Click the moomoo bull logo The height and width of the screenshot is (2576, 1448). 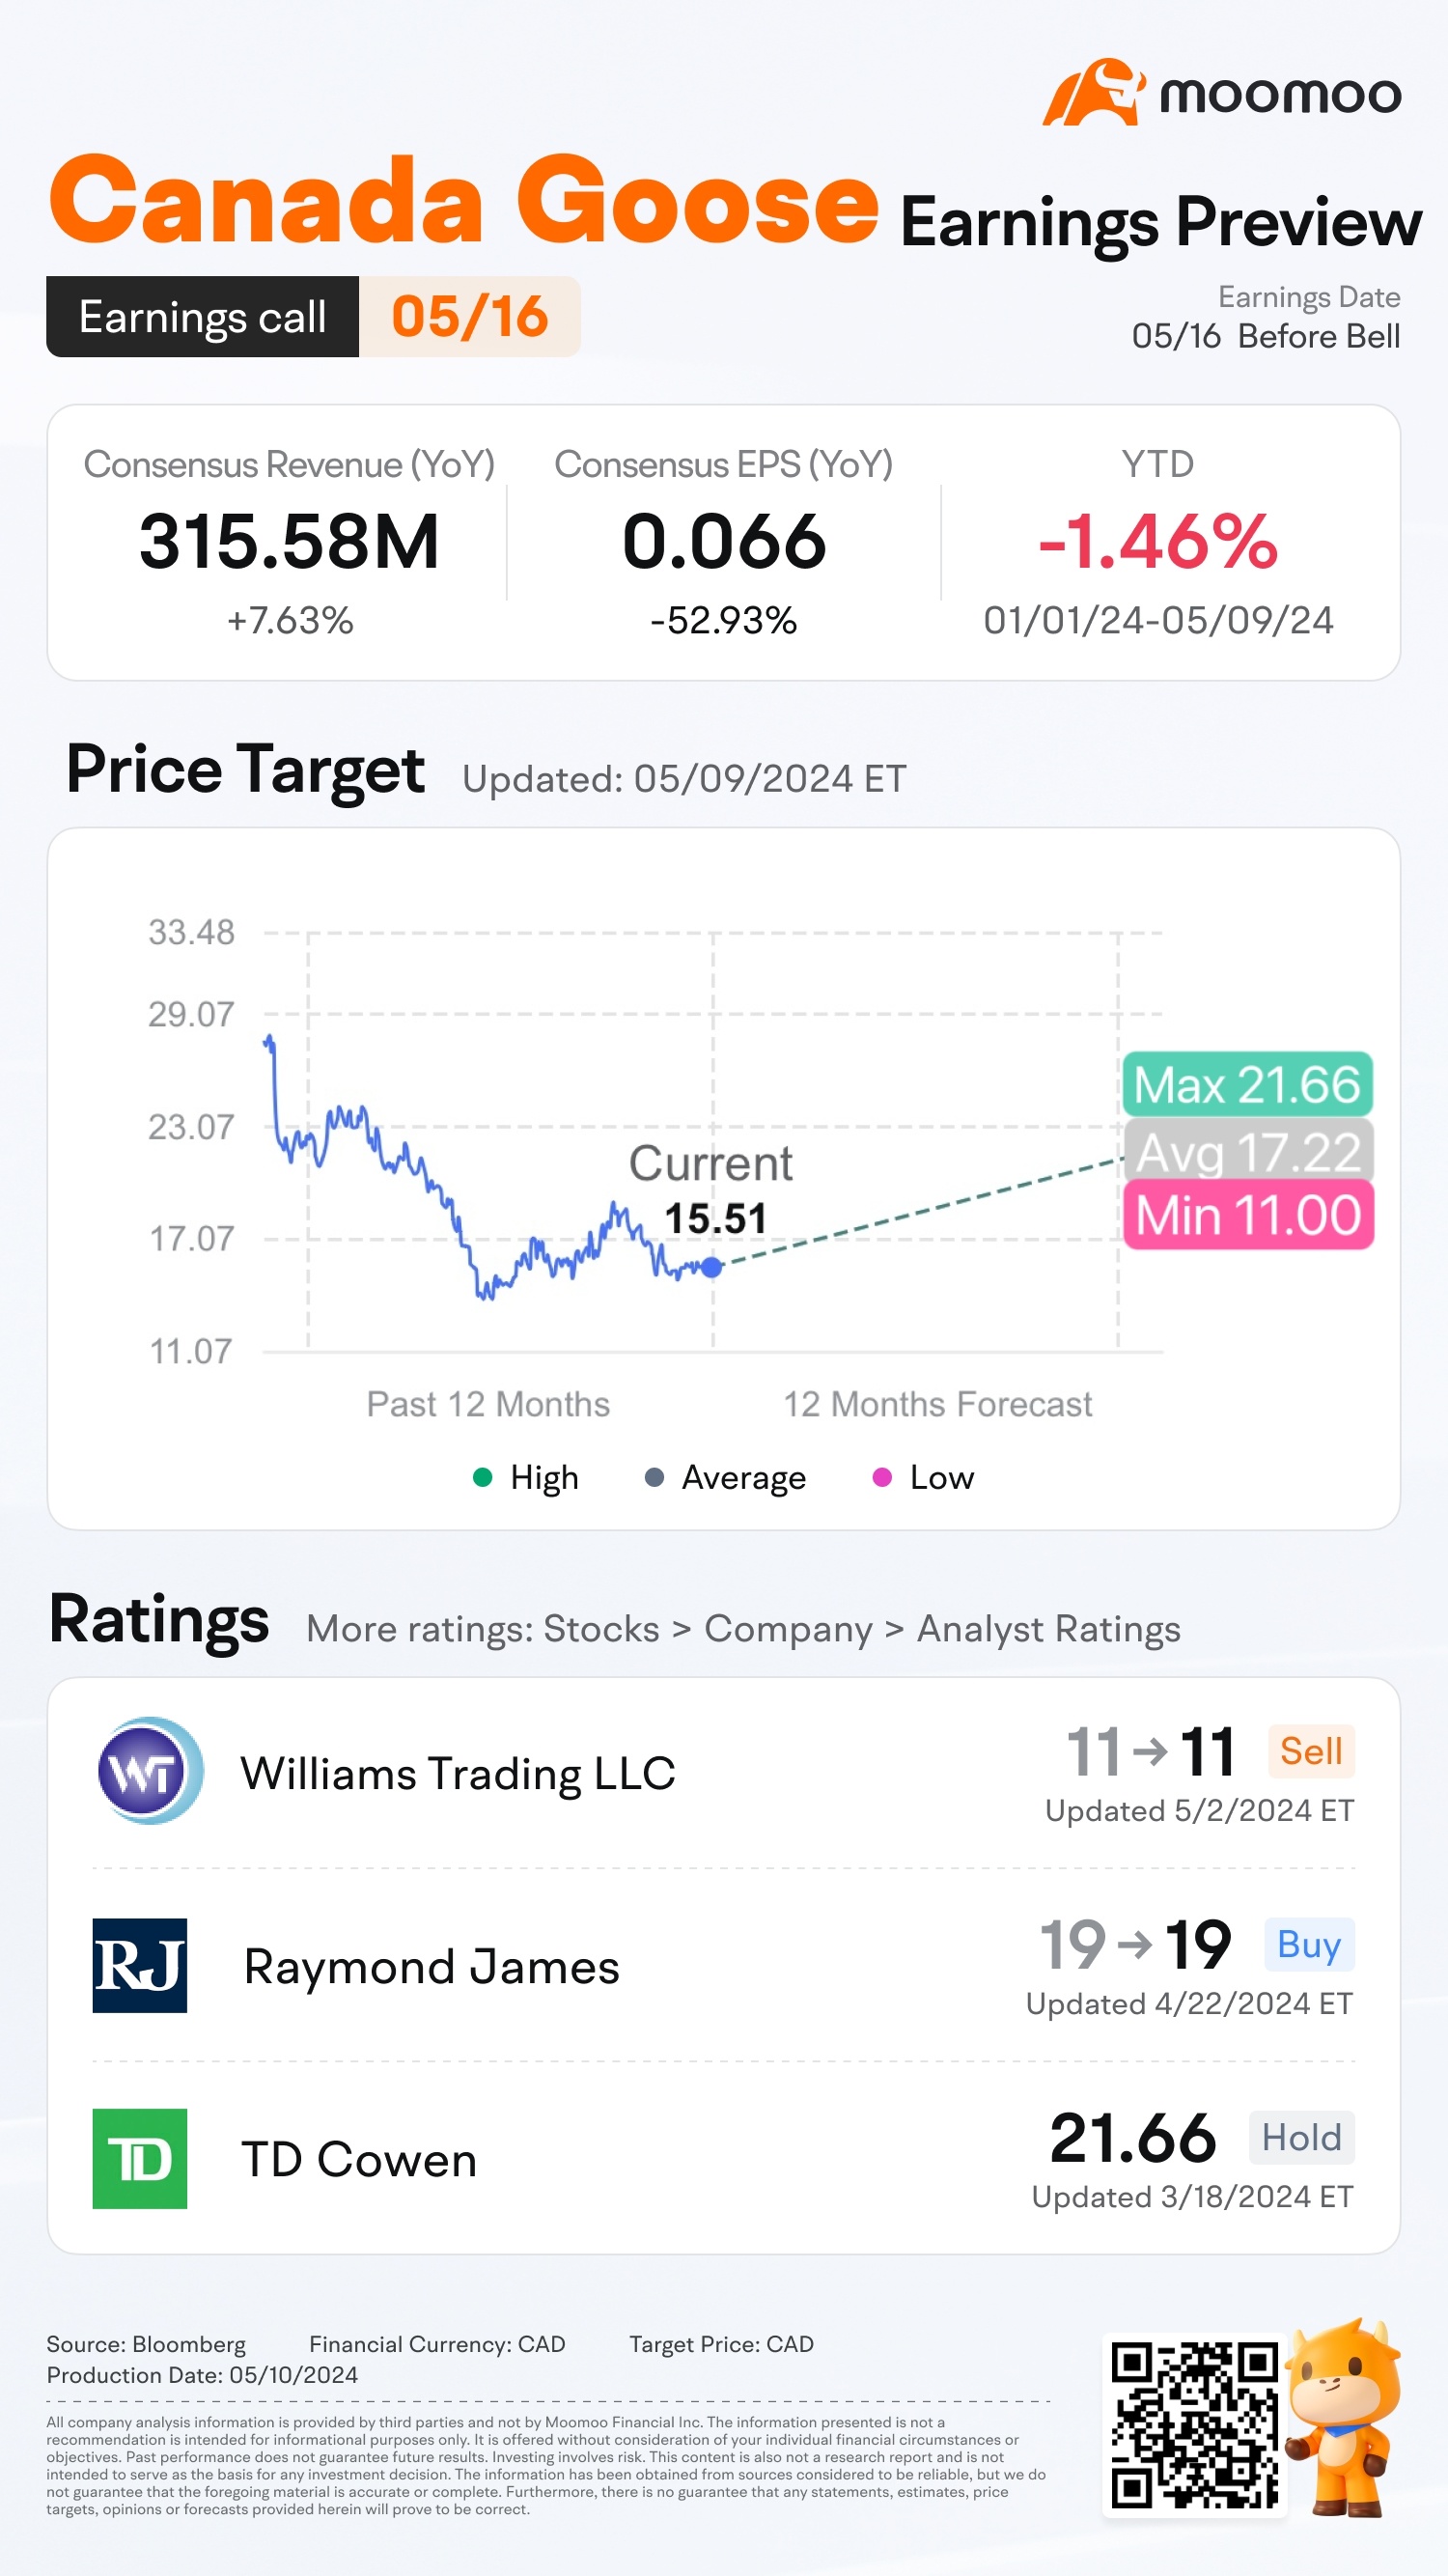[1093, 93]
